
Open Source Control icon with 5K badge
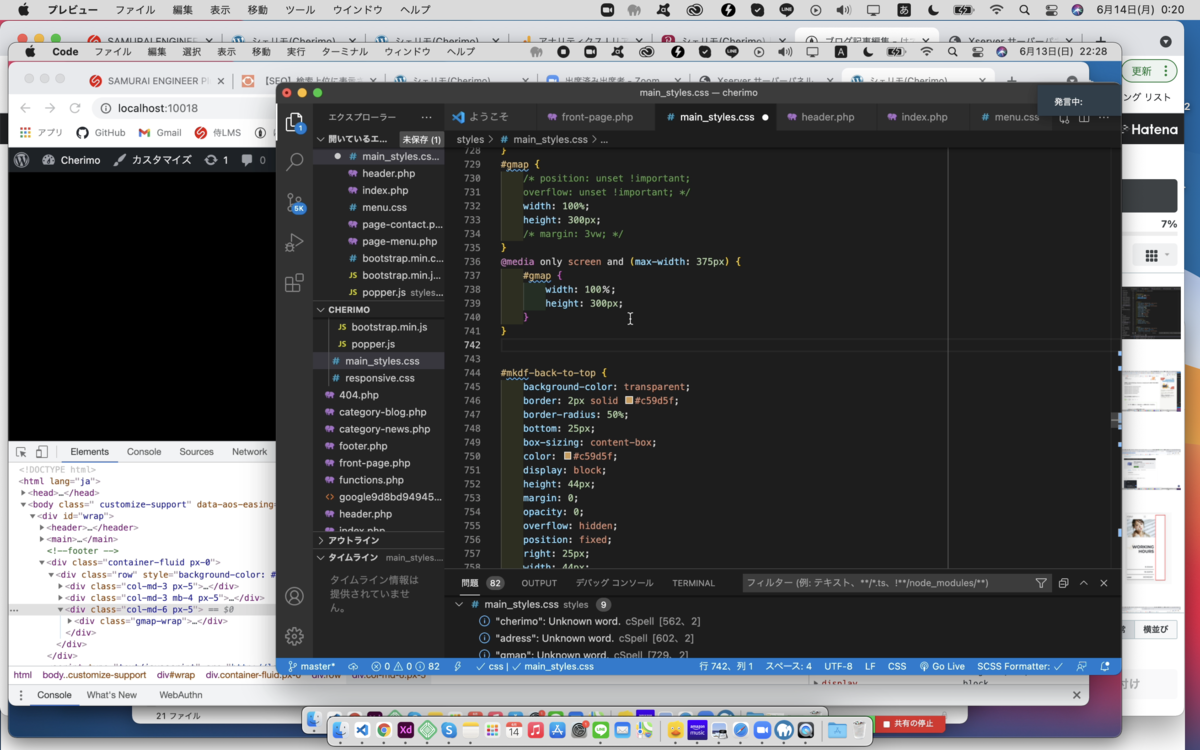(x=294, y=203)
